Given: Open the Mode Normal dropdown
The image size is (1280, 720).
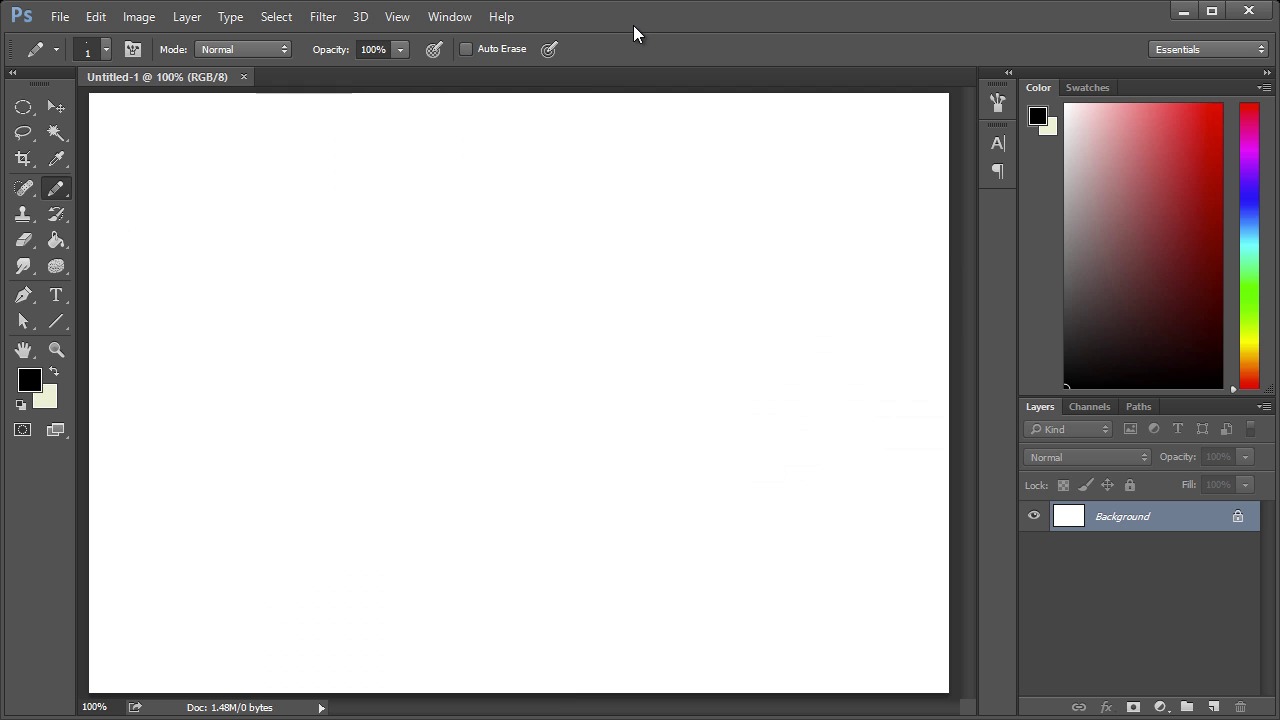Looking at the screenshot, I should 244,49.
